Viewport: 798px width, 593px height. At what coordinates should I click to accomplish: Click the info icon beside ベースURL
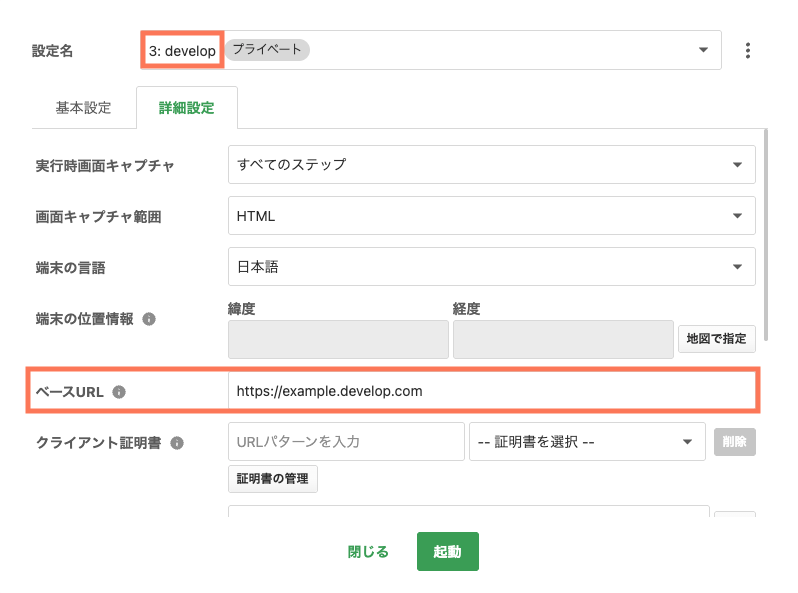pyautogui.click(x=119, y=392)
